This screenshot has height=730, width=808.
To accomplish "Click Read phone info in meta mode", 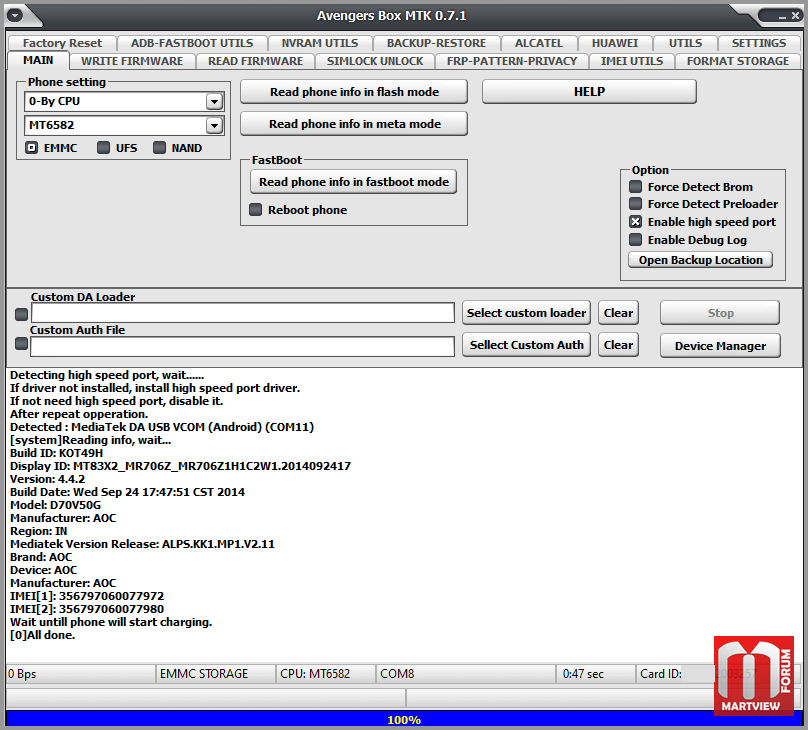I will click(354, 124).
